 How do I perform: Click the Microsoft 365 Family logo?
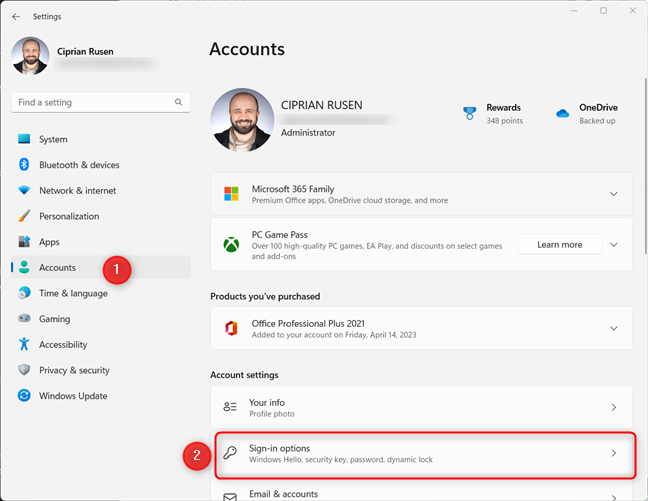[231, 194]
